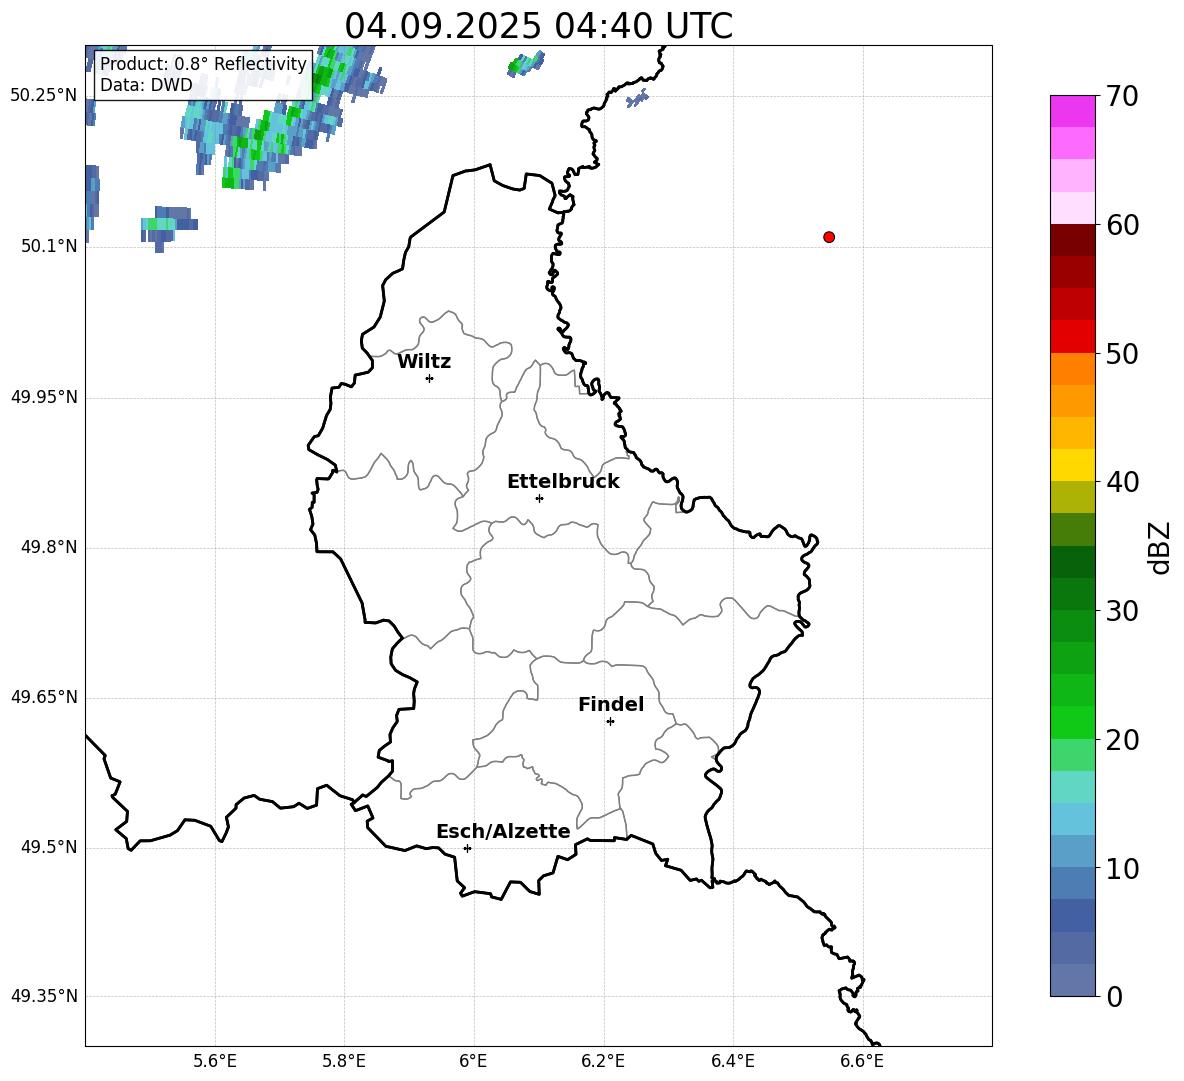Pick the dark red swatch just below 60 dBZ
1184x1081 pixels.
(1073, 240)
